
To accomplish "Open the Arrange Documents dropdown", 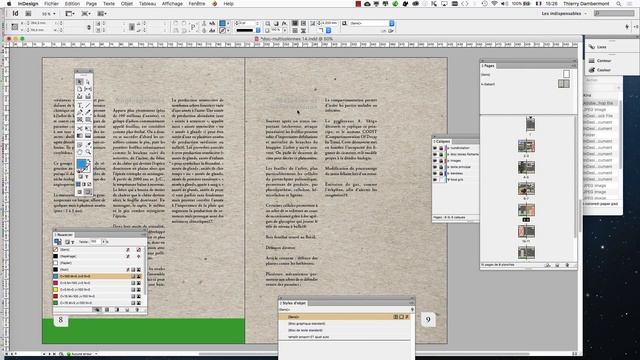I will point(102,13).
